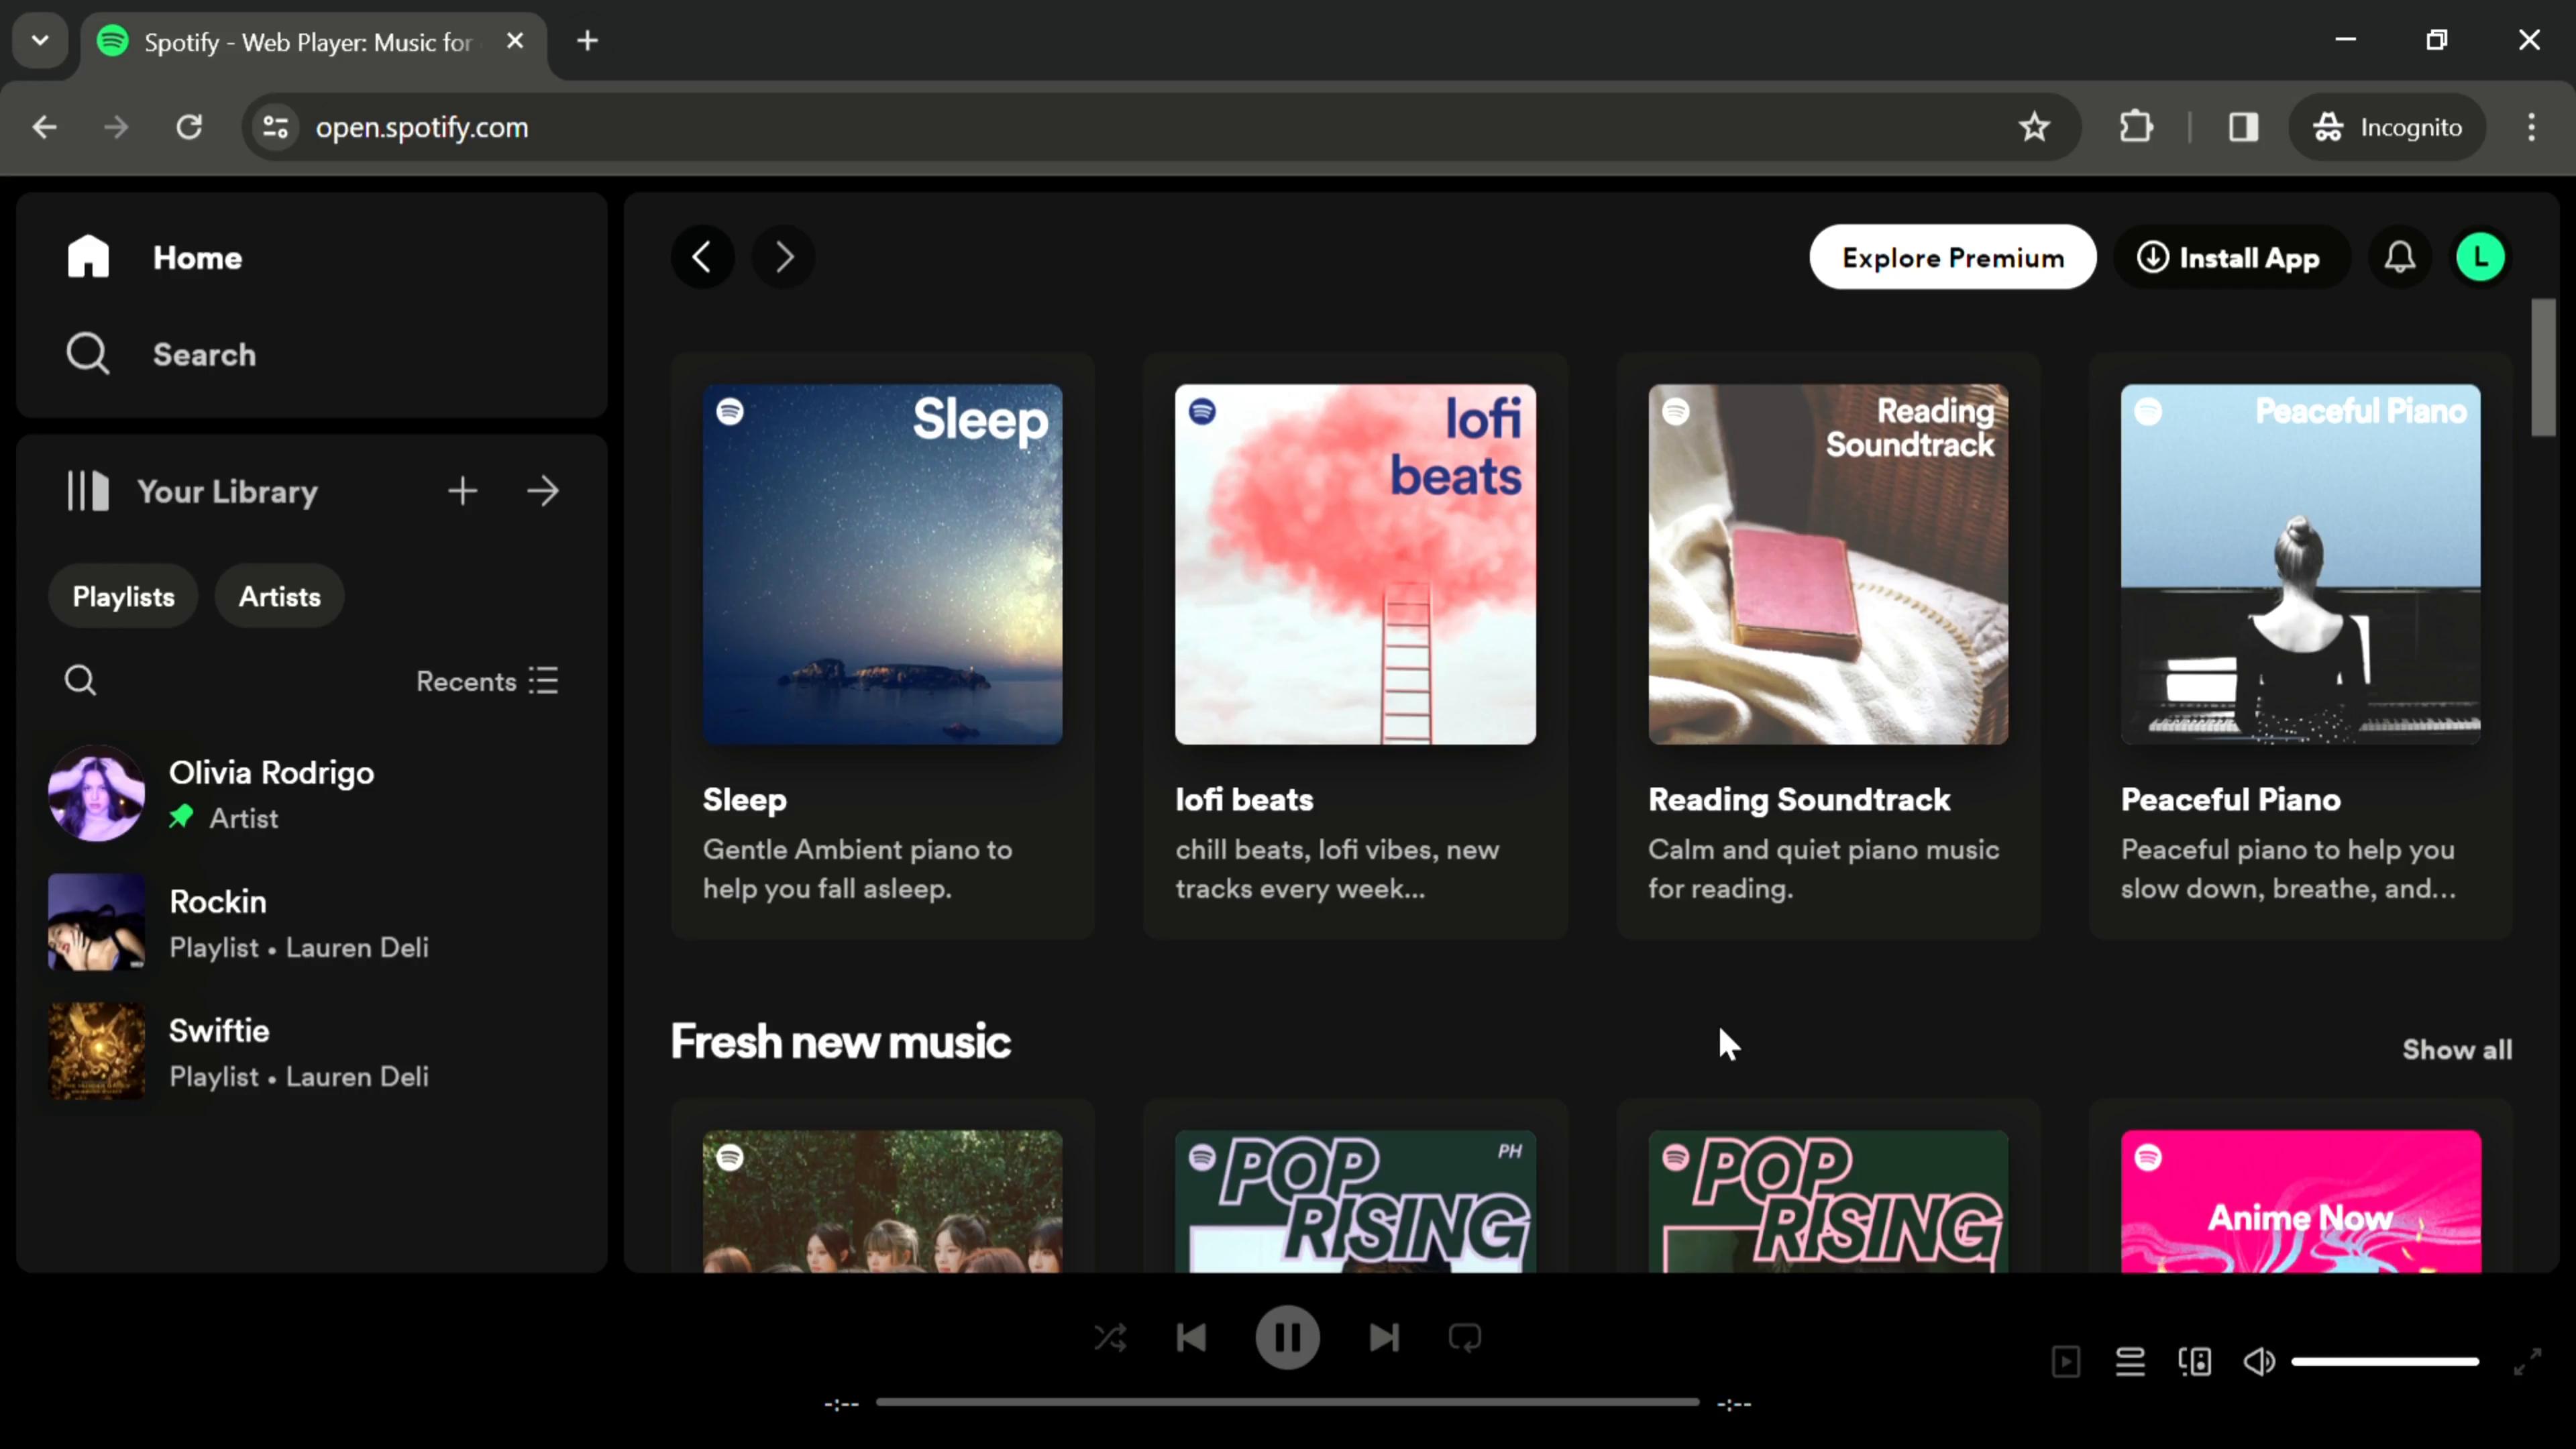Select the Artists filter tab
Screen dimensions: 2576x1449
click(x=278, y=598)
